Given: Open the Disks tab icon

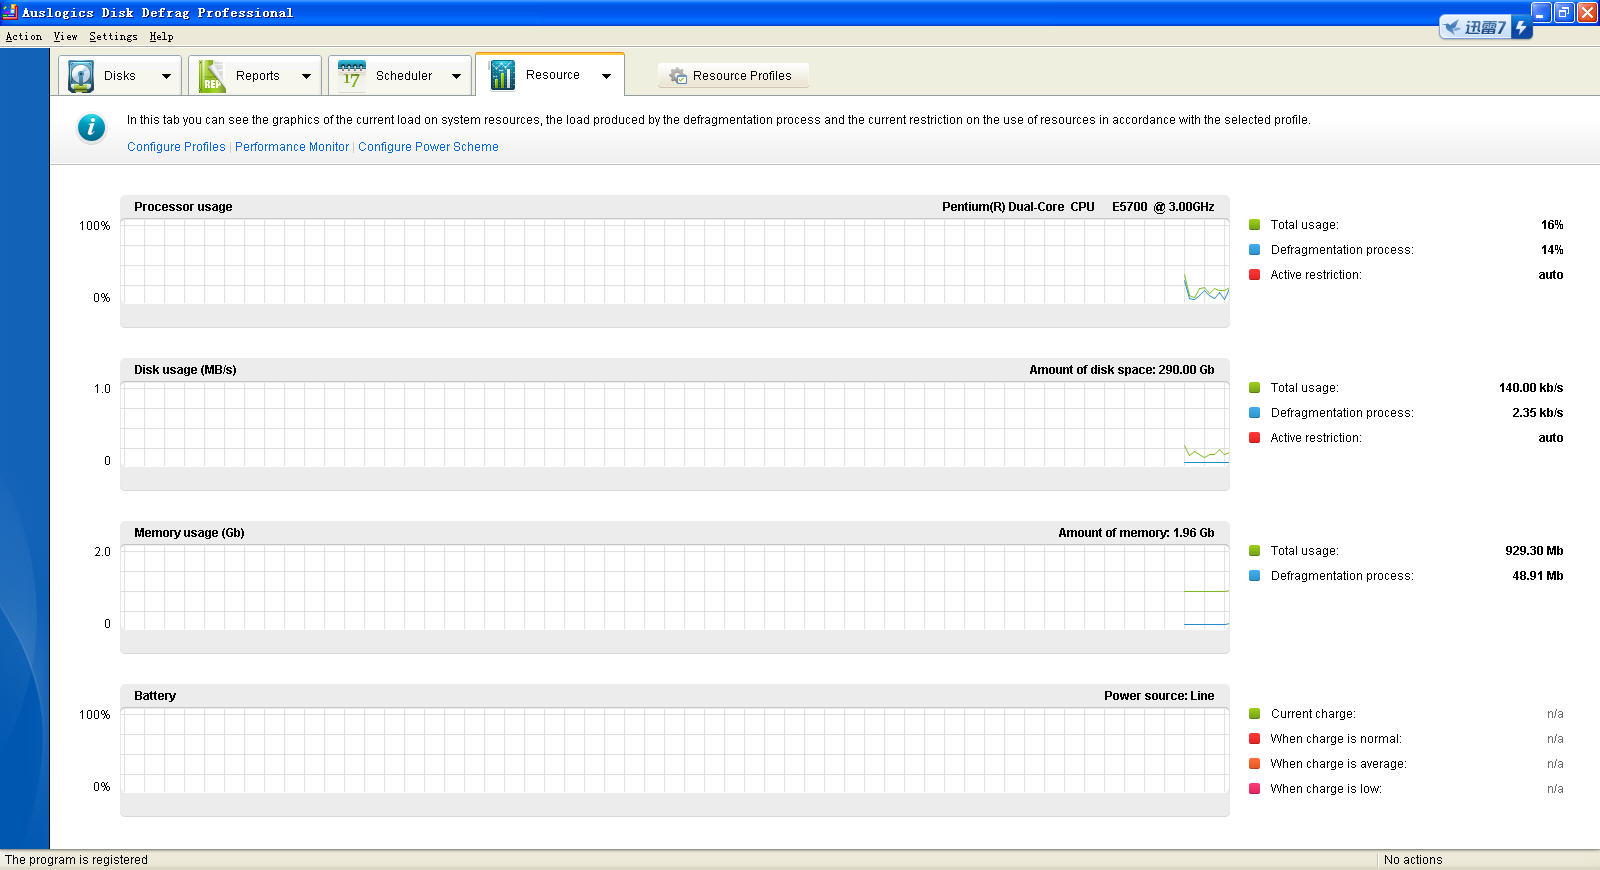Looking at the screenshot, I should click(81, 76).
